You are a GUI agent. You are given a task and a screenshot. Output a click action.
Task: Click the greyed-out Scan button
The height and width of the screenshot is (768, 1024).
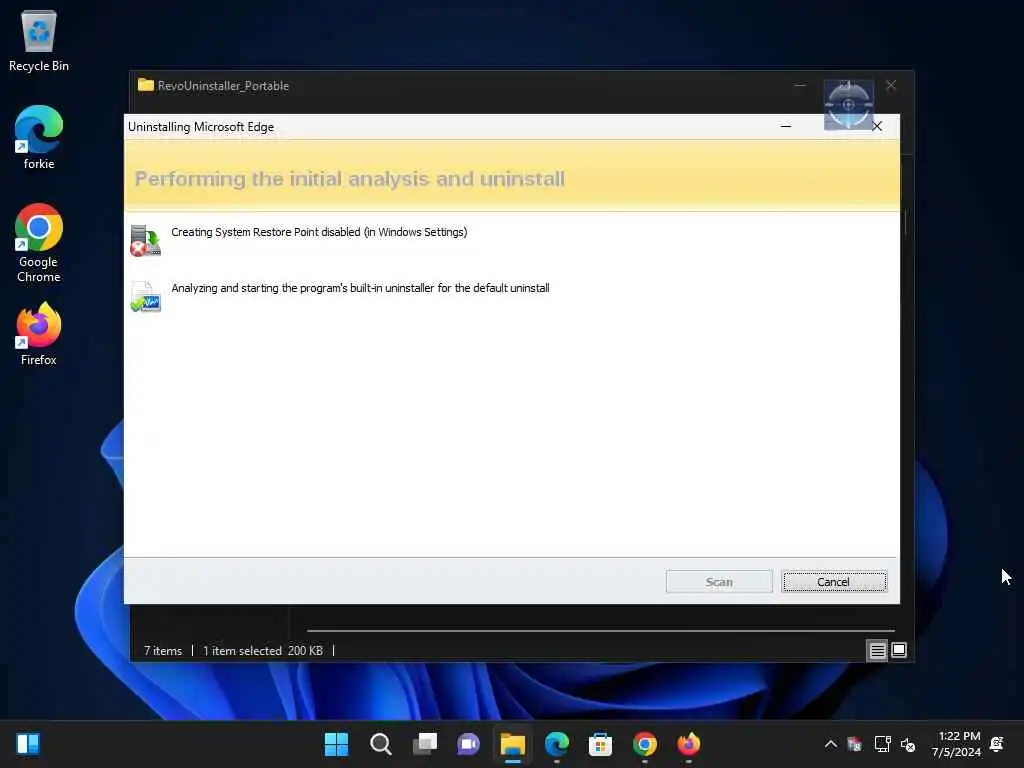click(719, 581)
